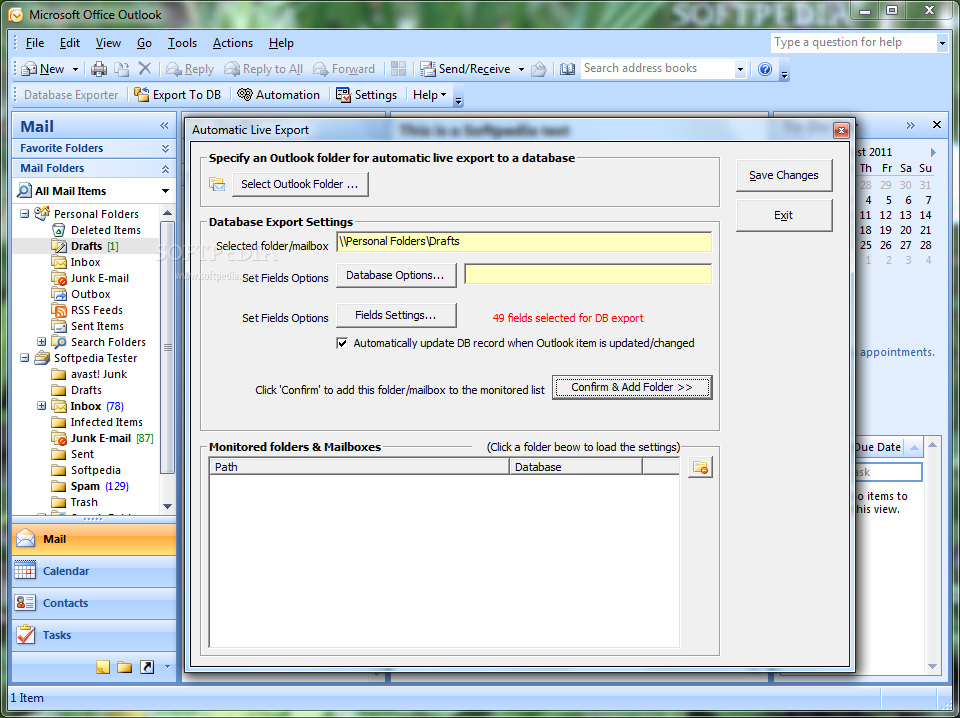Image resolution: width=960 pixels, height=718 pixels.
Task: Switch to the Calendar pane
Action: tap(94, 571)
